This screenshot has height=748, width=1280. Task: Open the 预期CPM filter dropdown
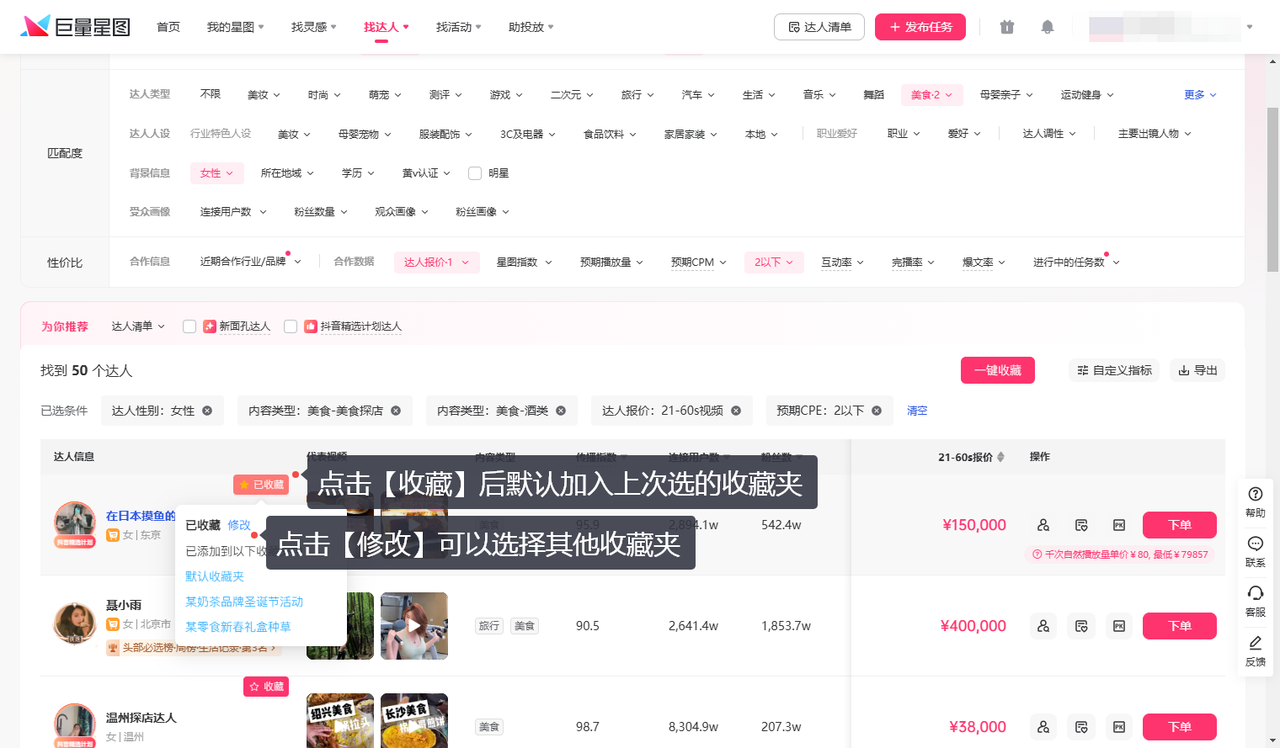click(698, 262)
